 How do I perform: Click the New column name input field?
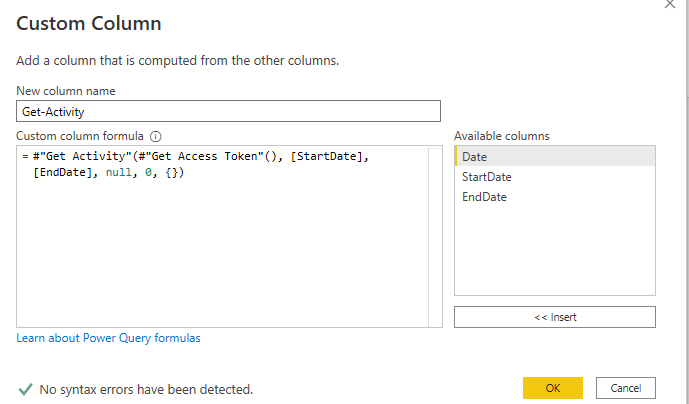tap(228, 111)
